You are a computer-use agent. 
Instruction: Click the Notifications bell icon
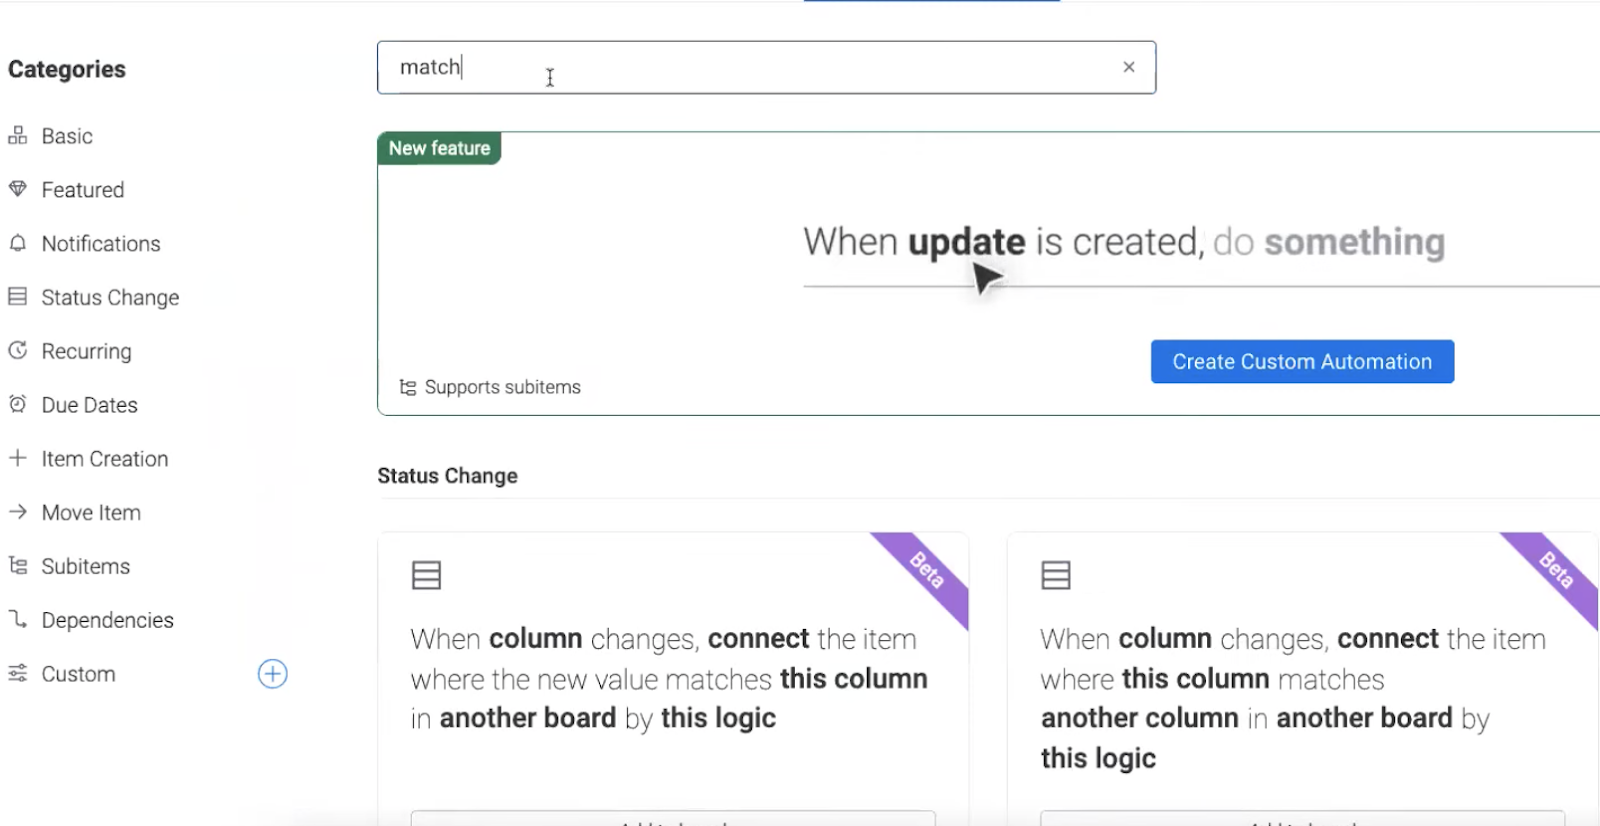click(x=17, y=243)
